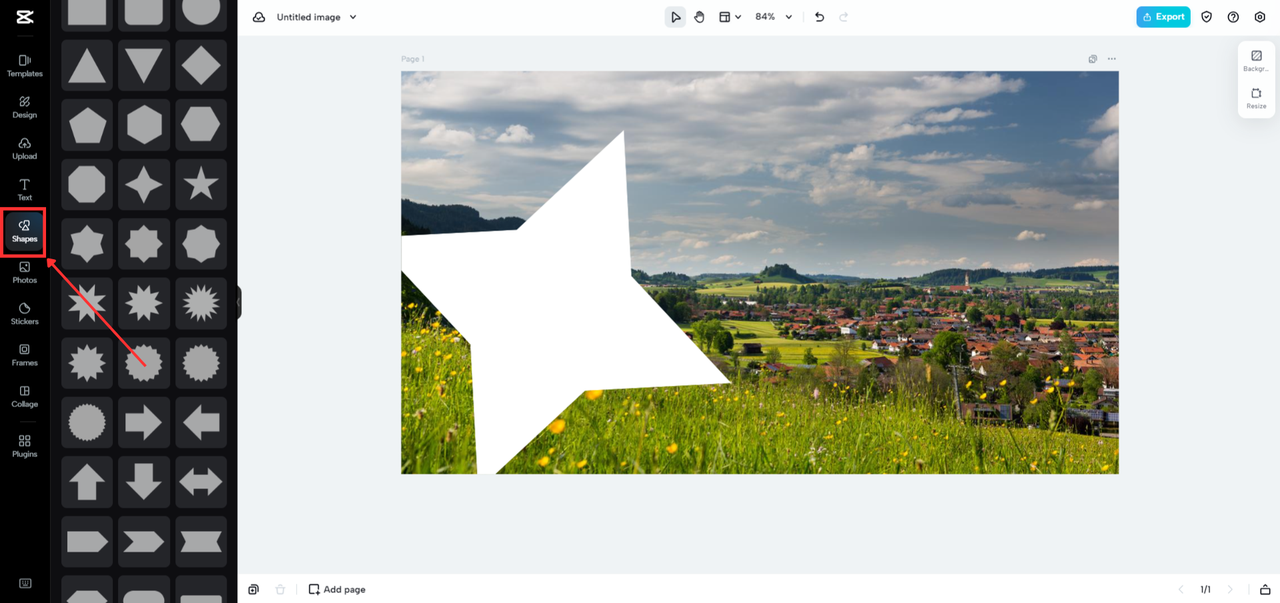Insert the scalloped seal beside right arrow
Screen dimensions: 1280x603
87,423
